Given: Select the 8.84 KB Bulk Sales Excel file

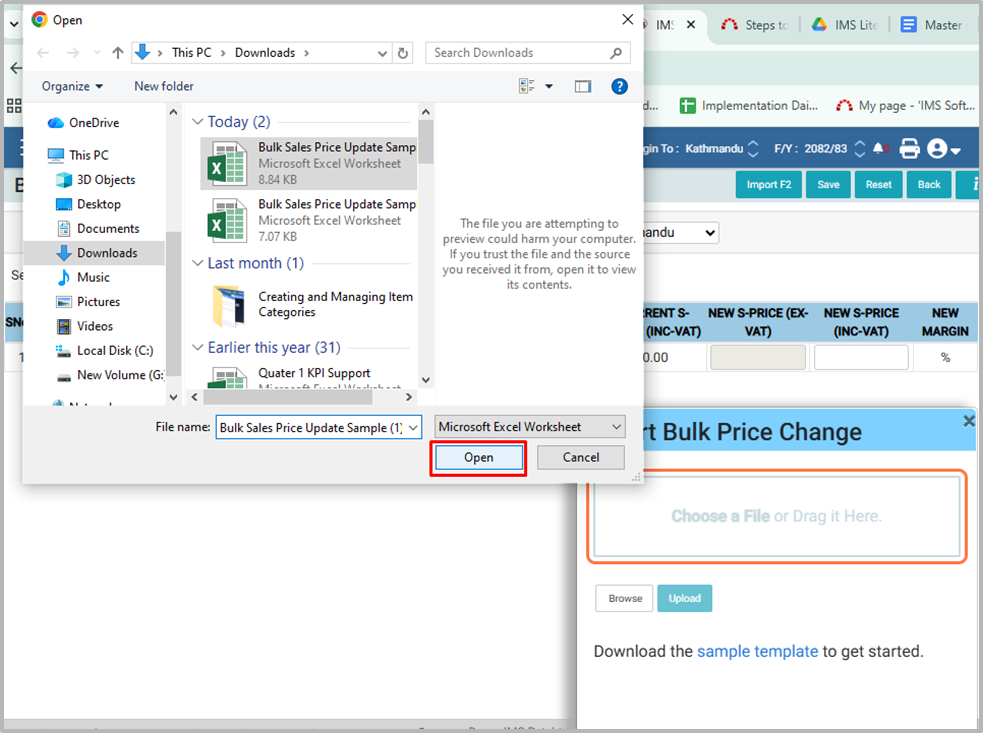Looking at the screenshot, I should pos(308,163).
